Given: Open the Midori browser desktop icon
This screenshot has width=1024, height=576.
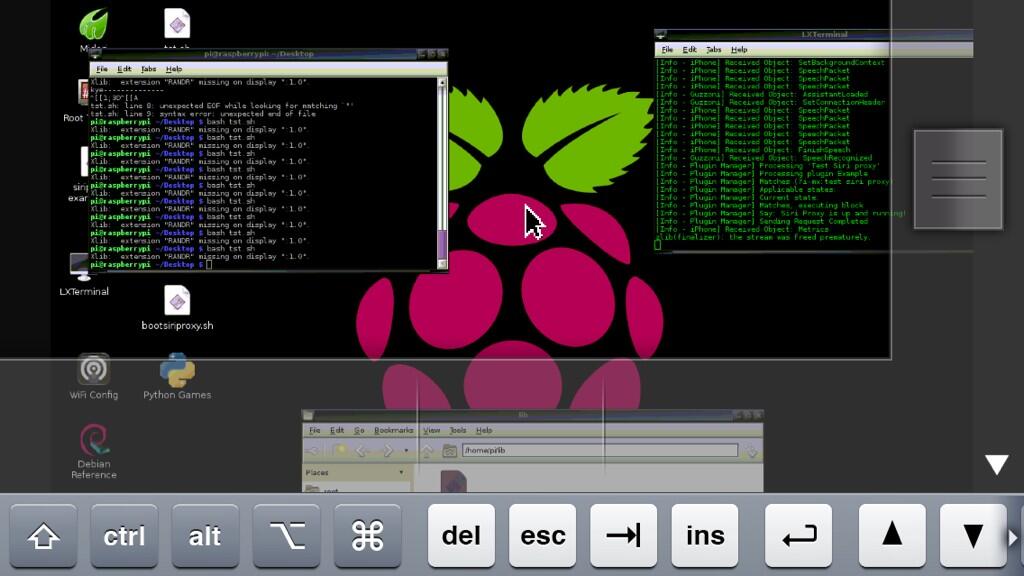Looking at the screenshot, I should (x=93, y=25).
